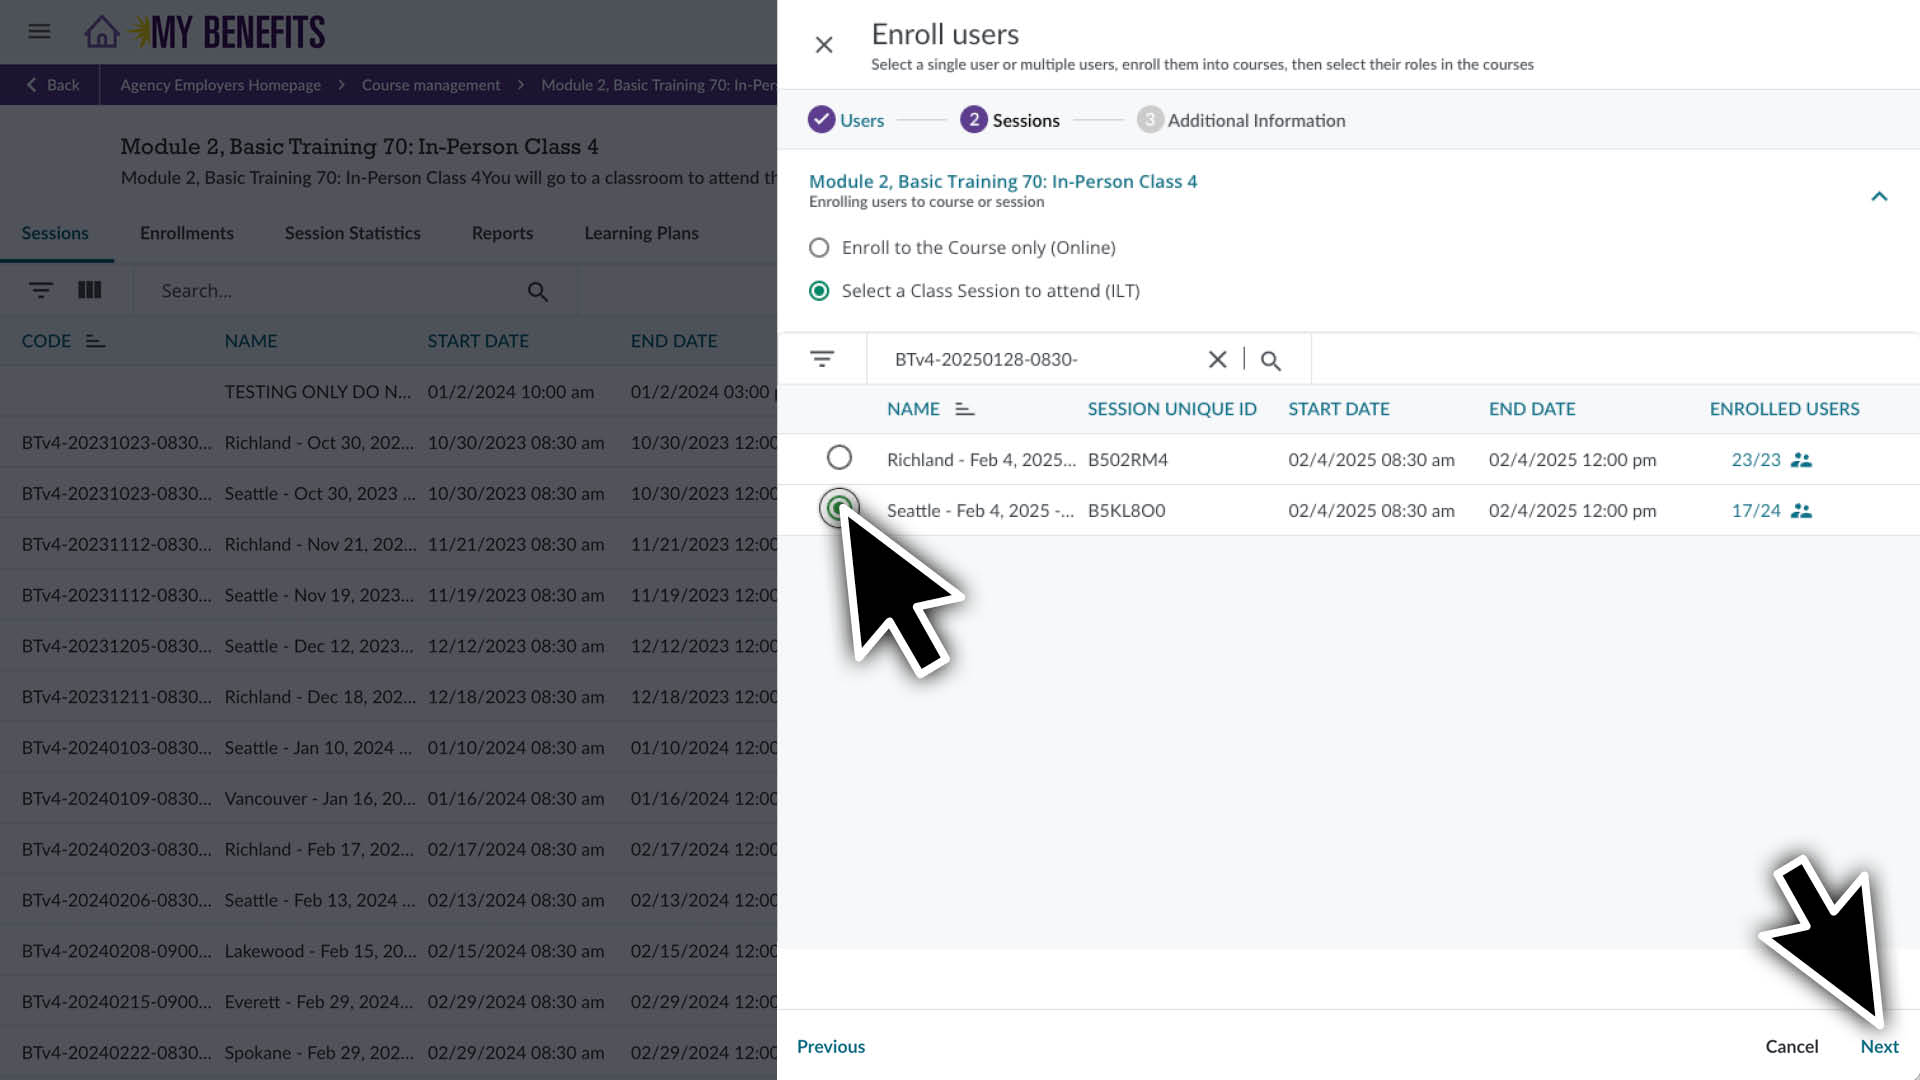
Task: Select the Class Session to attend option
Action: pyautogui.click(x=819, y=291)
